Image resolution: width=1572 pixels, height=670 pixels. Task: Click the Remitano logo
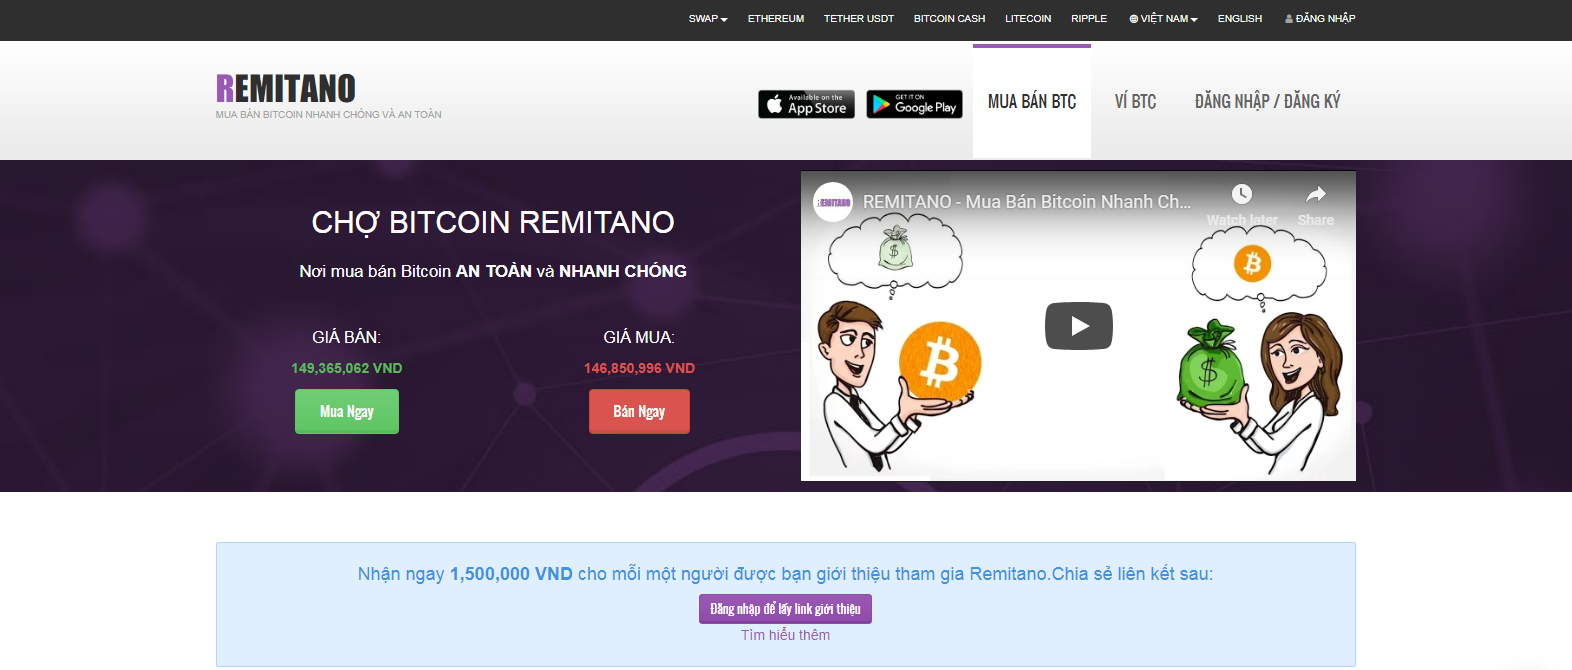286,89
